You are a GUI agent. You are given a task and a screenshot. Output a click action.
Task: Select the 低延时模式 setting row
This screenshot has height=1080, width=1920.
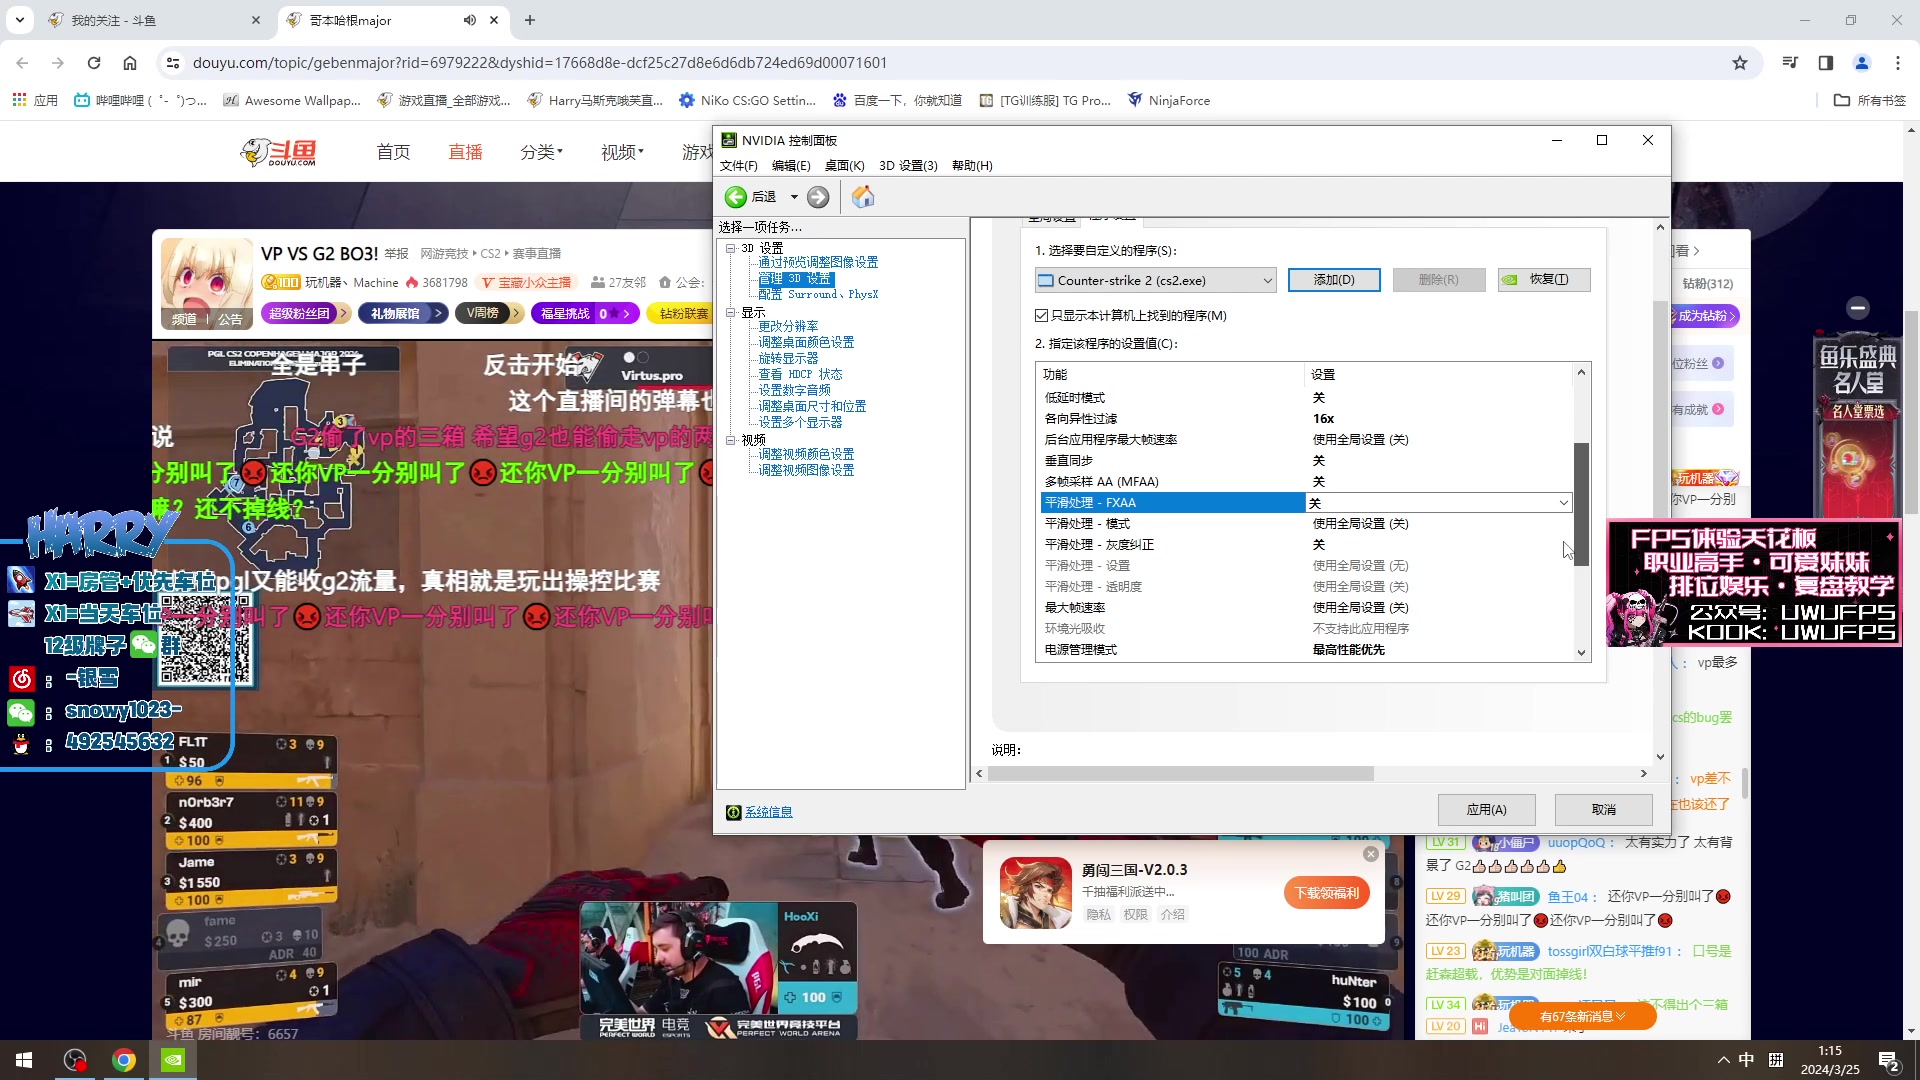click(x=1306, y=398)
